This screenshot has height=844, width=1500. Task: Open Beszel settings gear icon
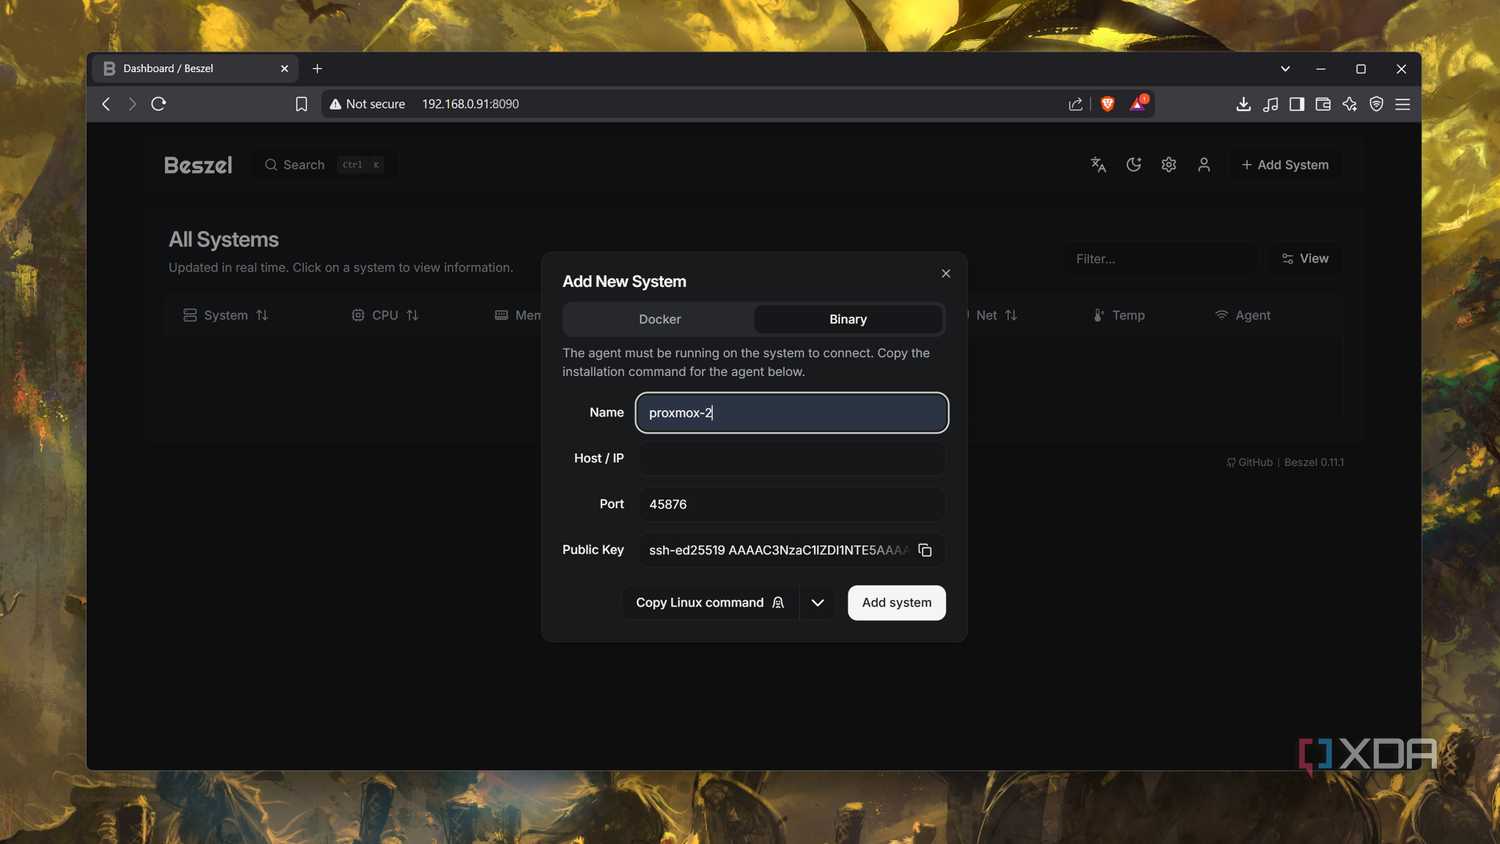click(1168, 165)
